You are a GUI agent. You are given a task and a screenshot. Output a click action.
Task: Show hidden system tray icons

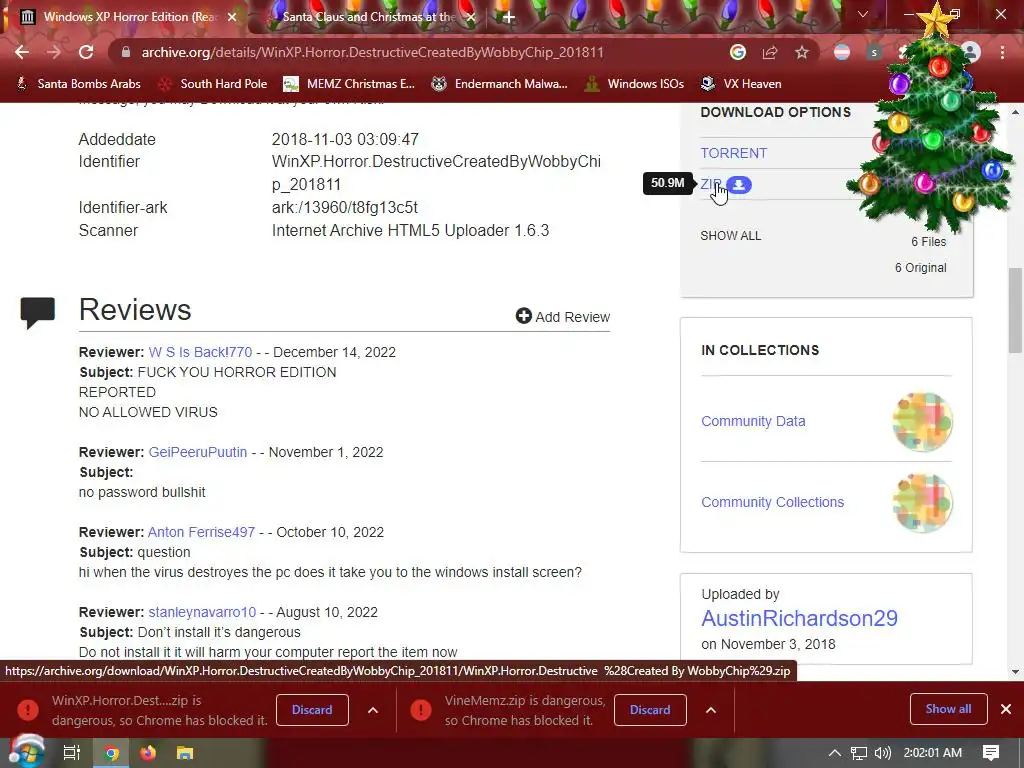[834, 753]
